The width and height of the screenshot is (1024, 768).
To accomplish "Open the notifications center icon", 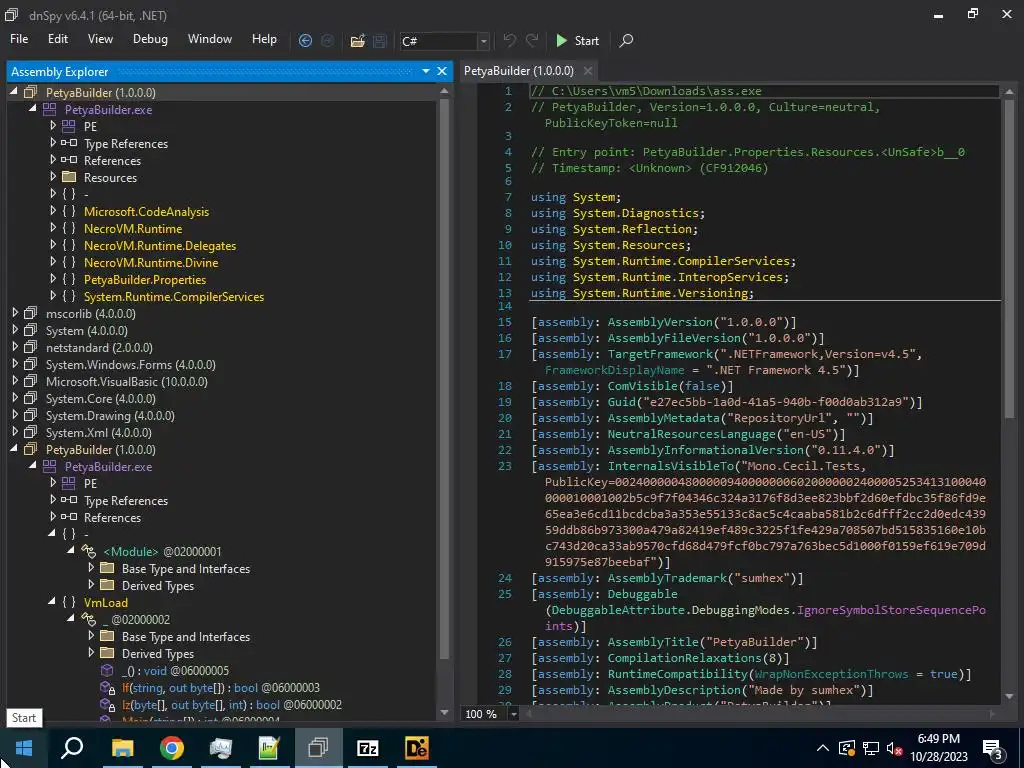I will click(993, 749).
